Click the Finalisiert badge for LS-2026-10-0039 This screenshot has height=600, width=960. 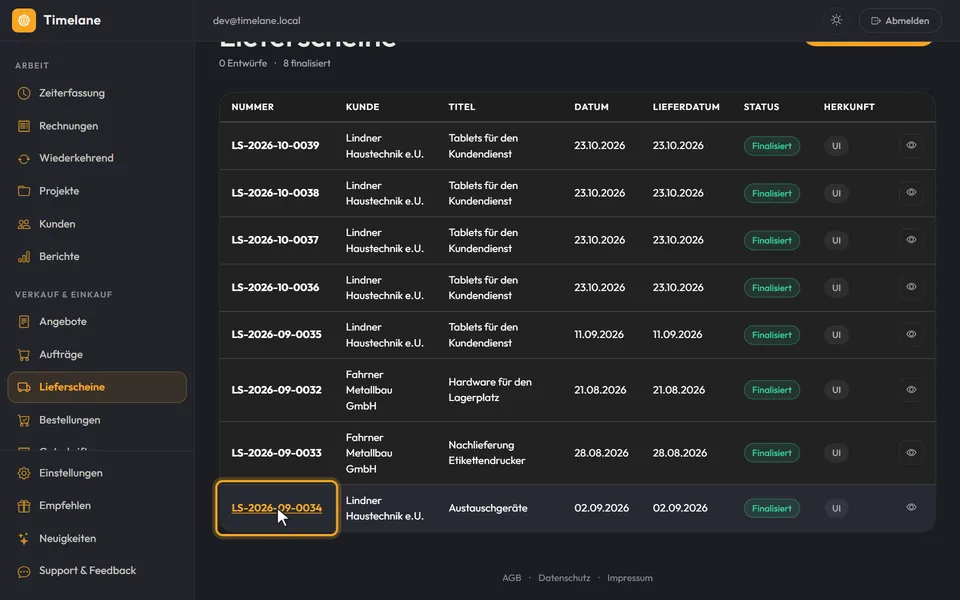771,146
